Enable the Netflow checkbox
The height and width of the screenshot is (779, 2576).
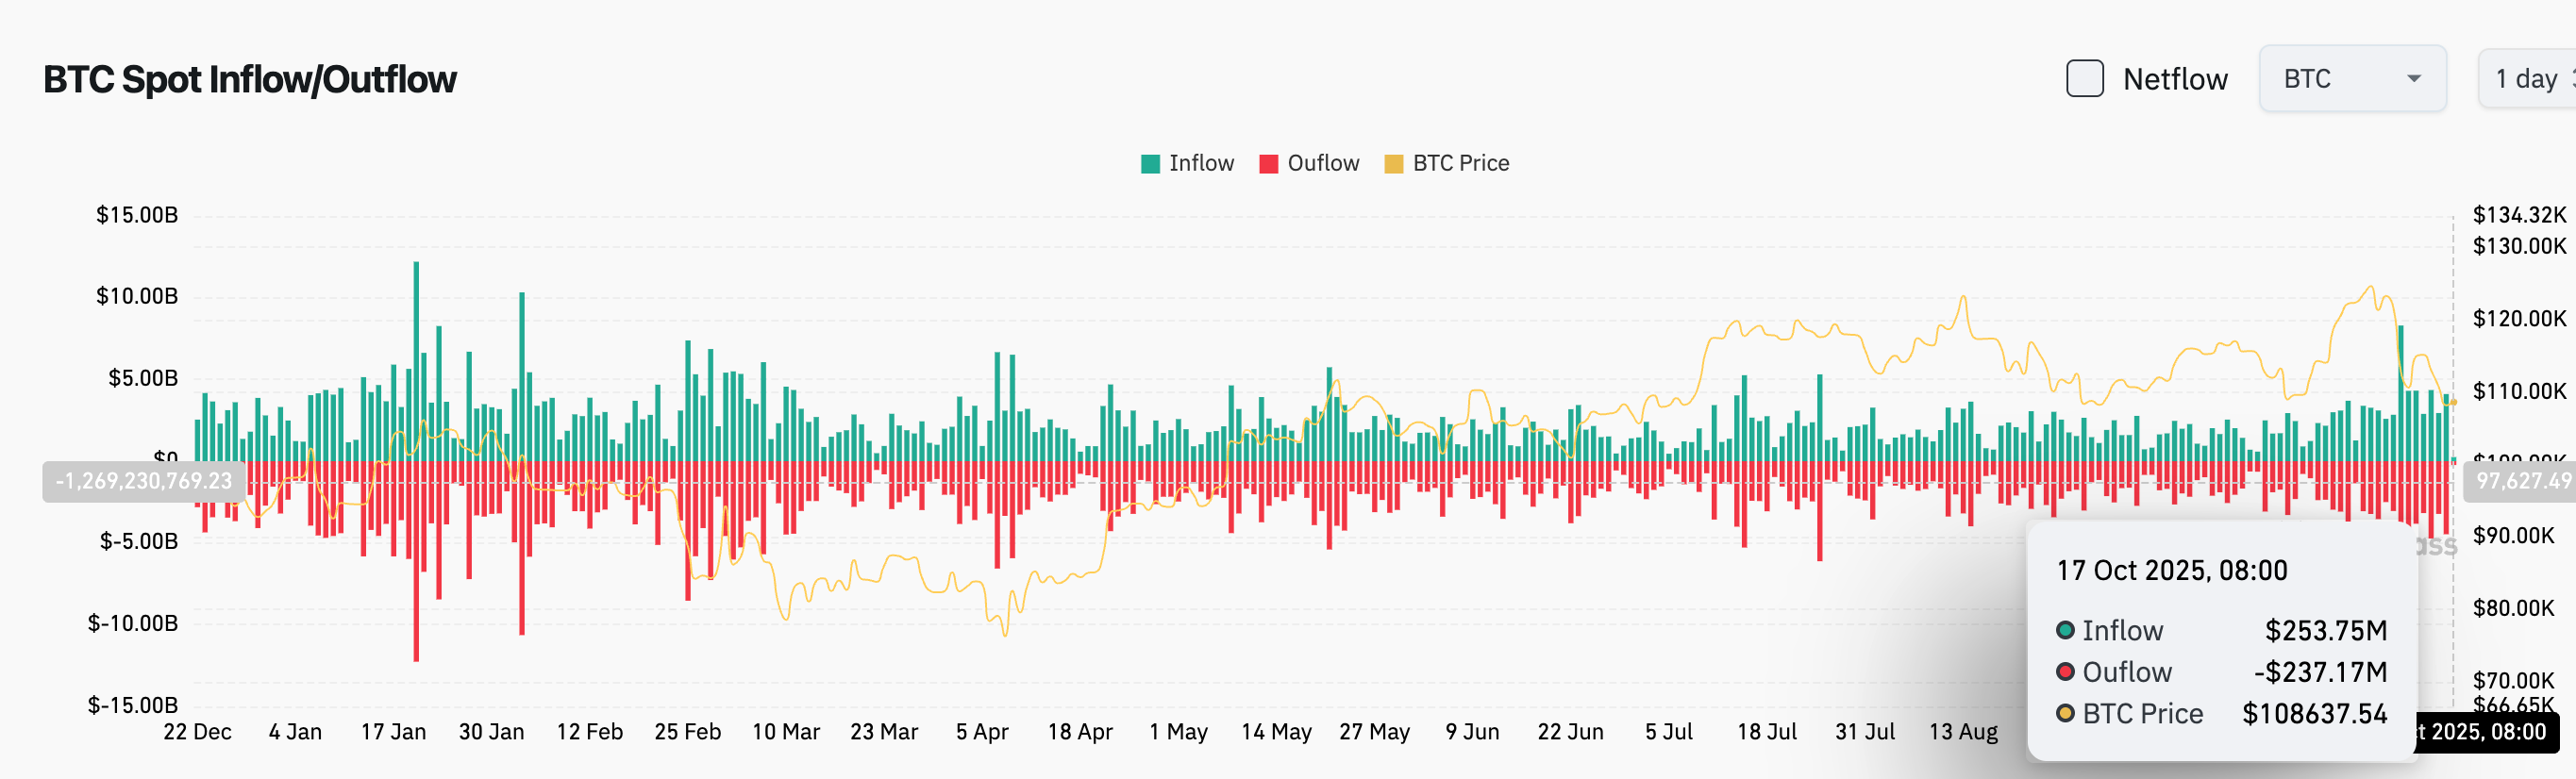click(x=2084, y=78)
